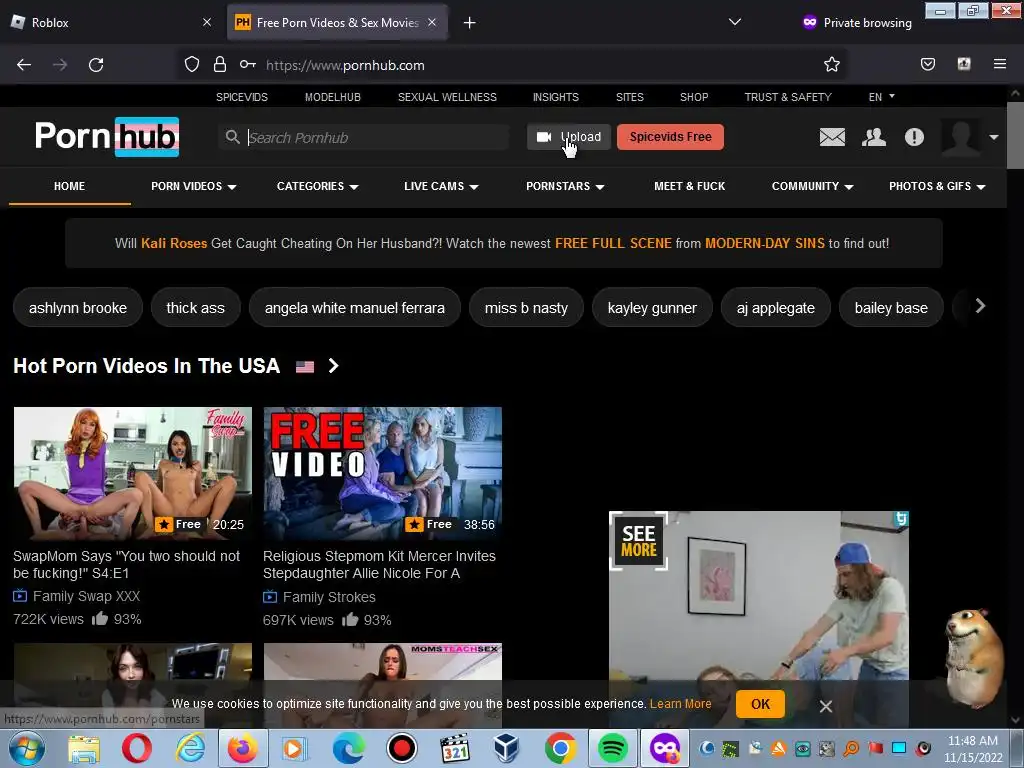
Task: Bookmark this page with the star
Action: pyautogui.click(x=831, y=65)
